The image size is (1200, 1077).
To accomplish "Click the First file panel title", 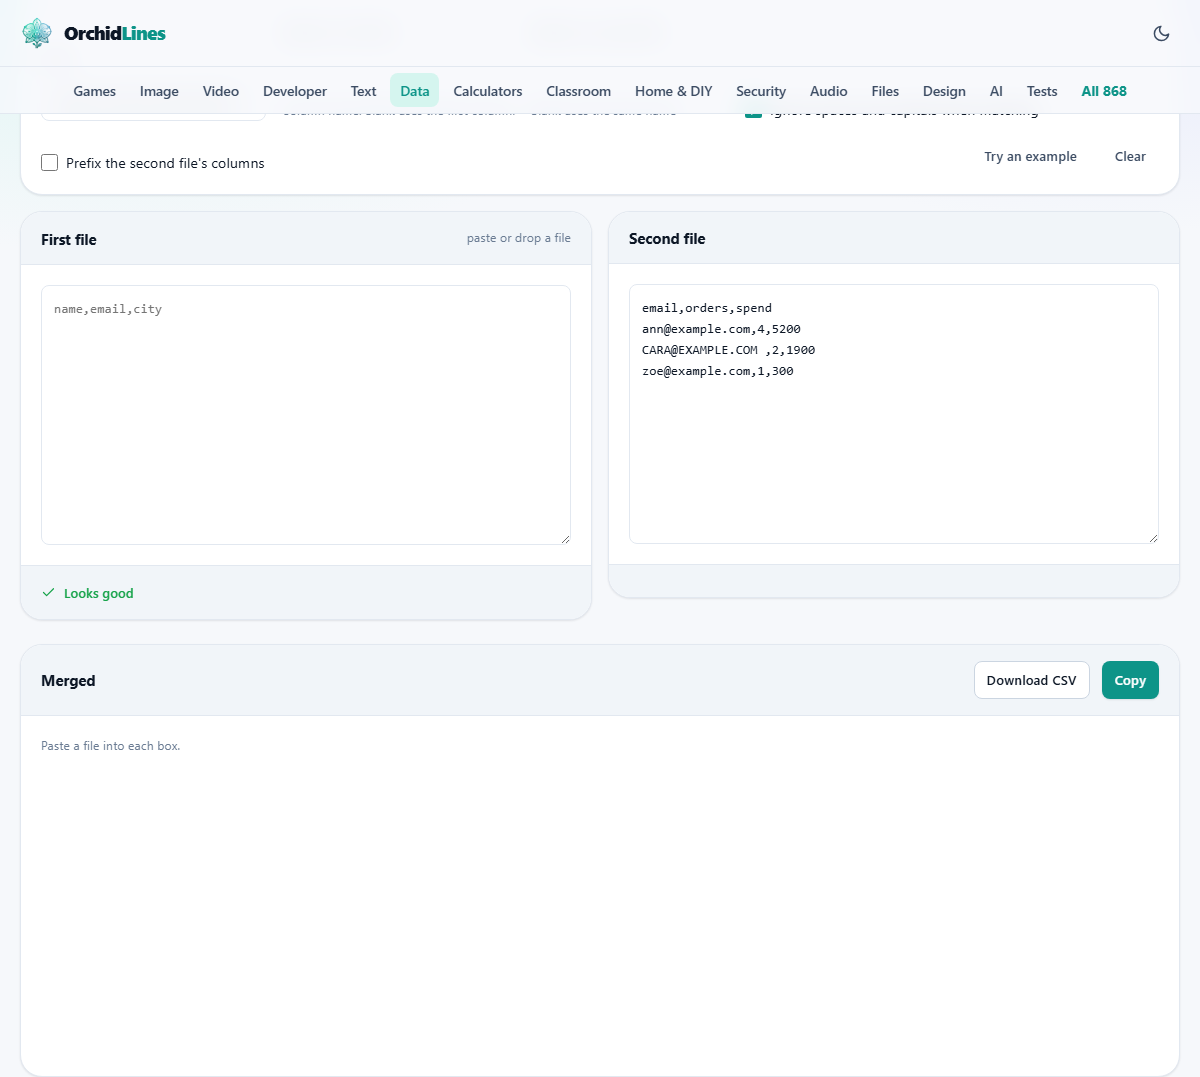I will click(x=69, y=240).
